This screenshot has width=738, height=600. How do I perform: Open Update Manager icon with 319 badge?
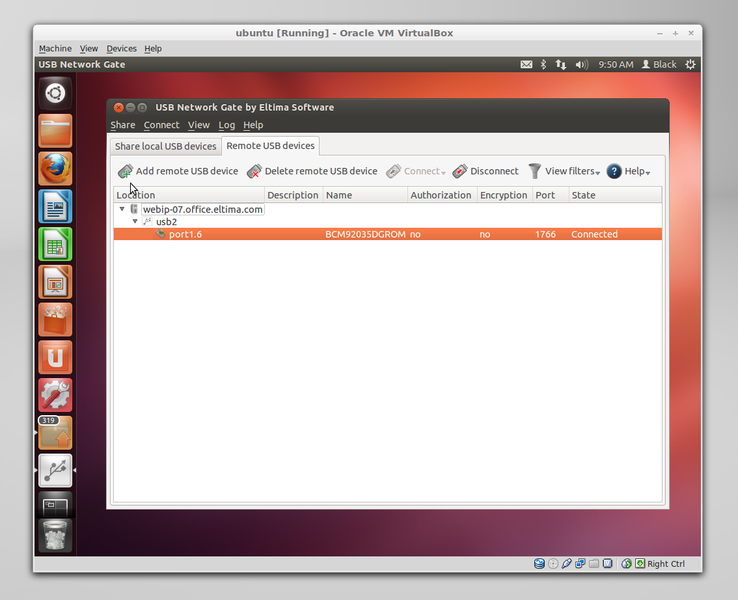56,432
